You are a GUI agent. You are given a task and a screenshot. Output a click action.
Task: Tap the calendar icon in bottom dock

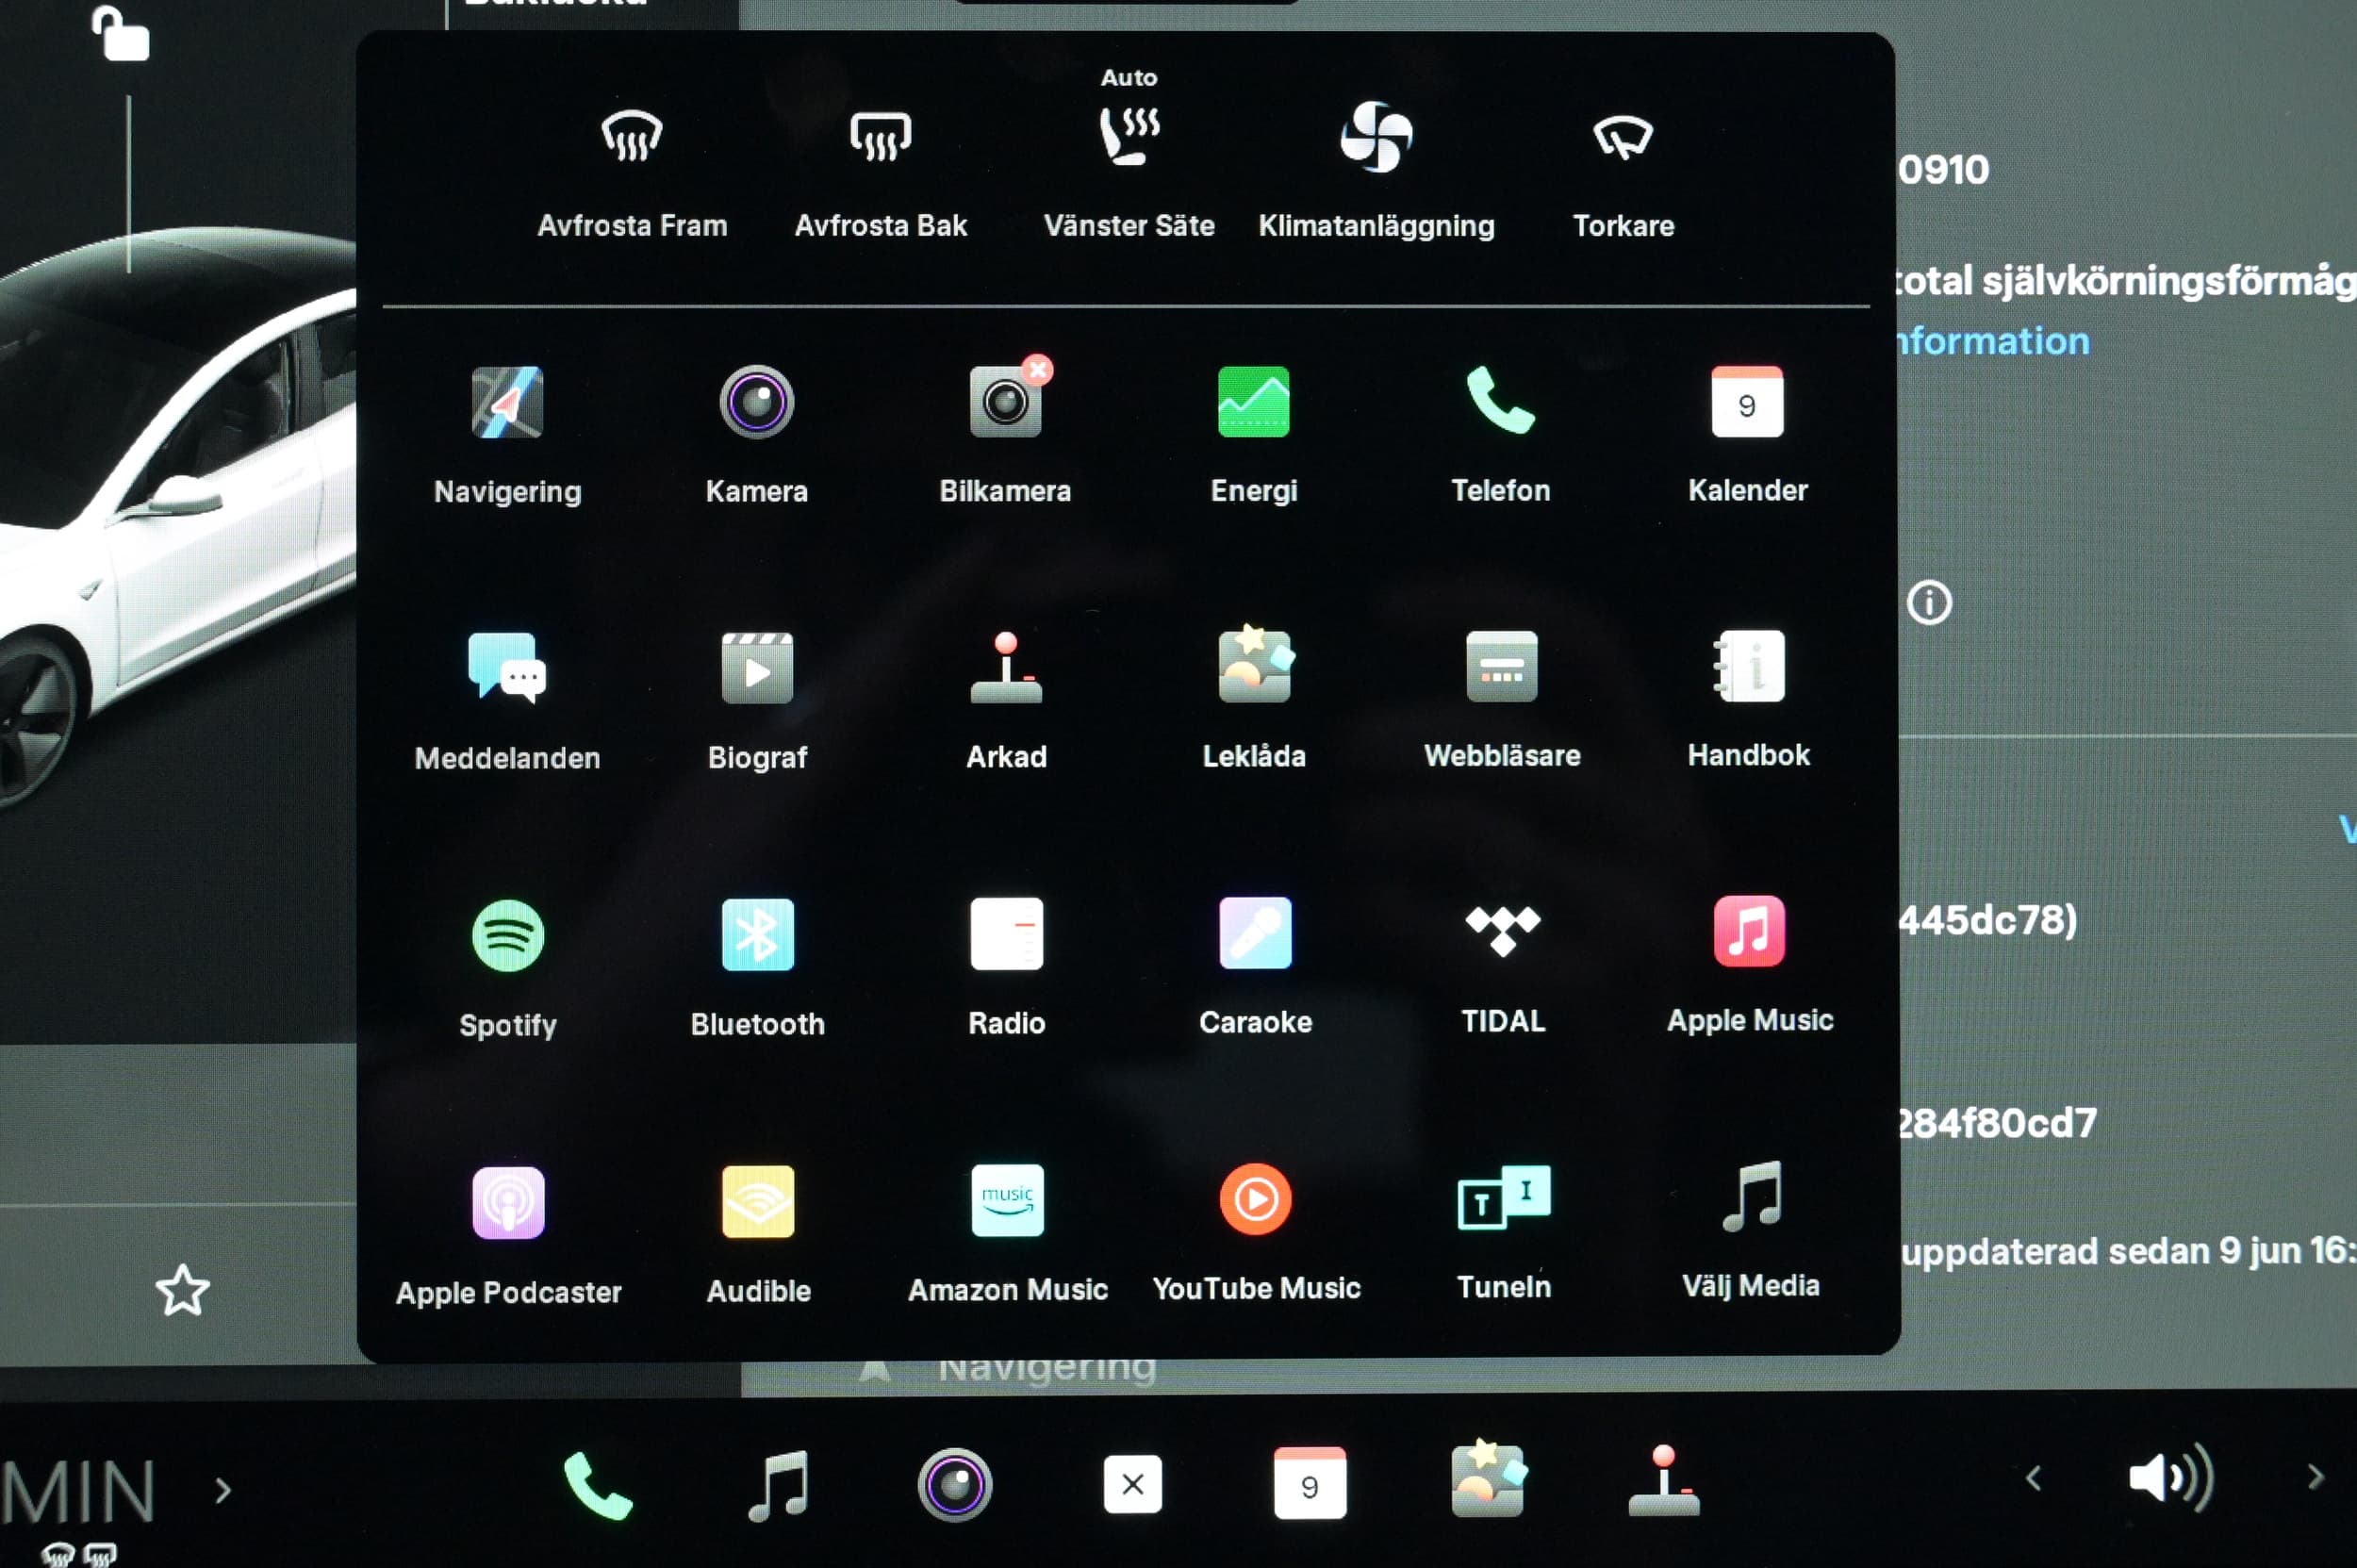click(x=1310, y=1483)
